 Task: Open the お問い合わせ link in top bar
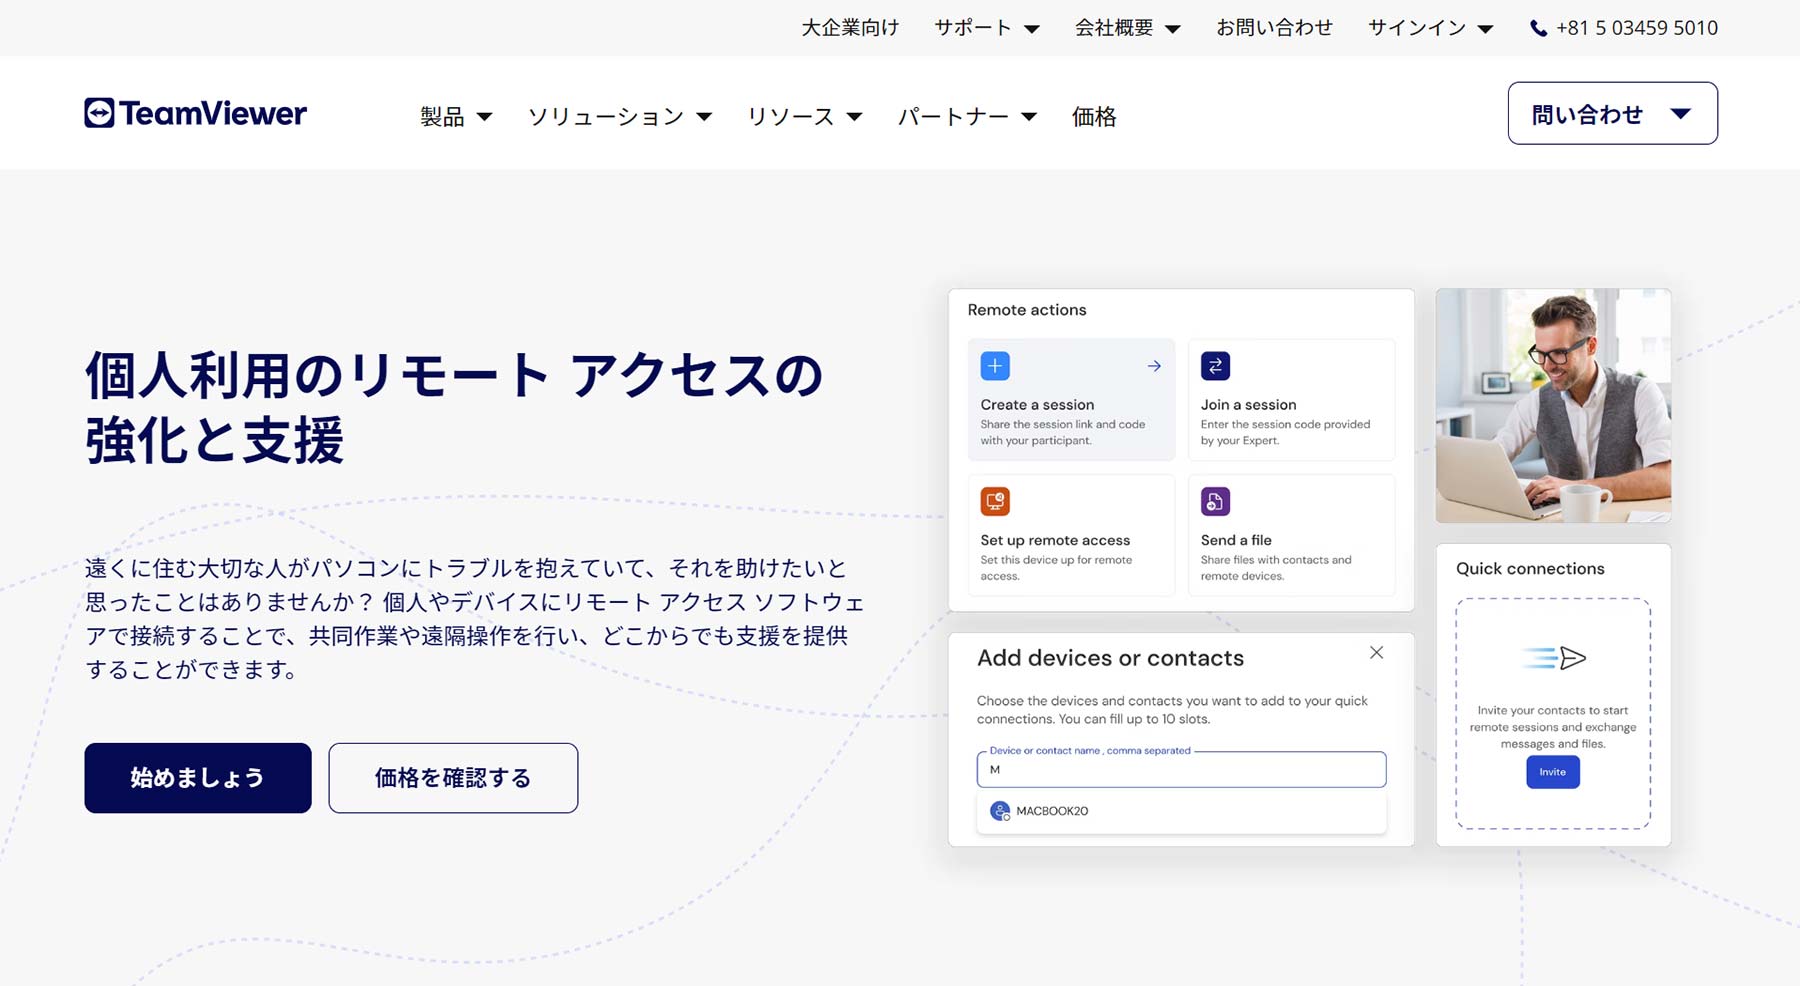1274,28
